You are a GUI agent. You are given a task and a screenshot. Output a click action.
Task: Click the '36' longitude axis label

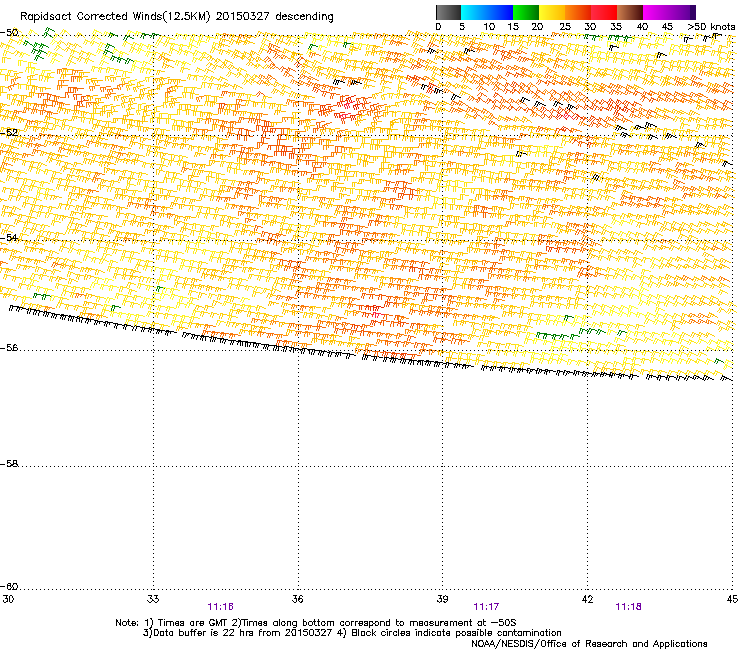coord(297,599)
